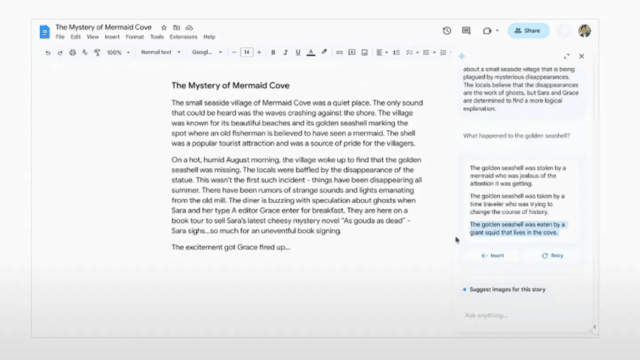Click the text color button
This screenshot has width=640, height=360.
pos(311,52)
